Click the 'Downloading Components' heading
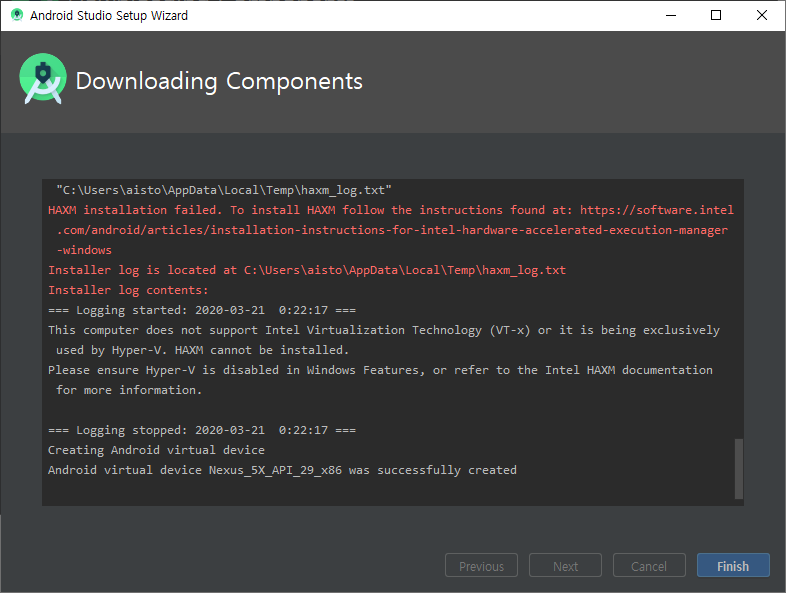 [219, 81]
